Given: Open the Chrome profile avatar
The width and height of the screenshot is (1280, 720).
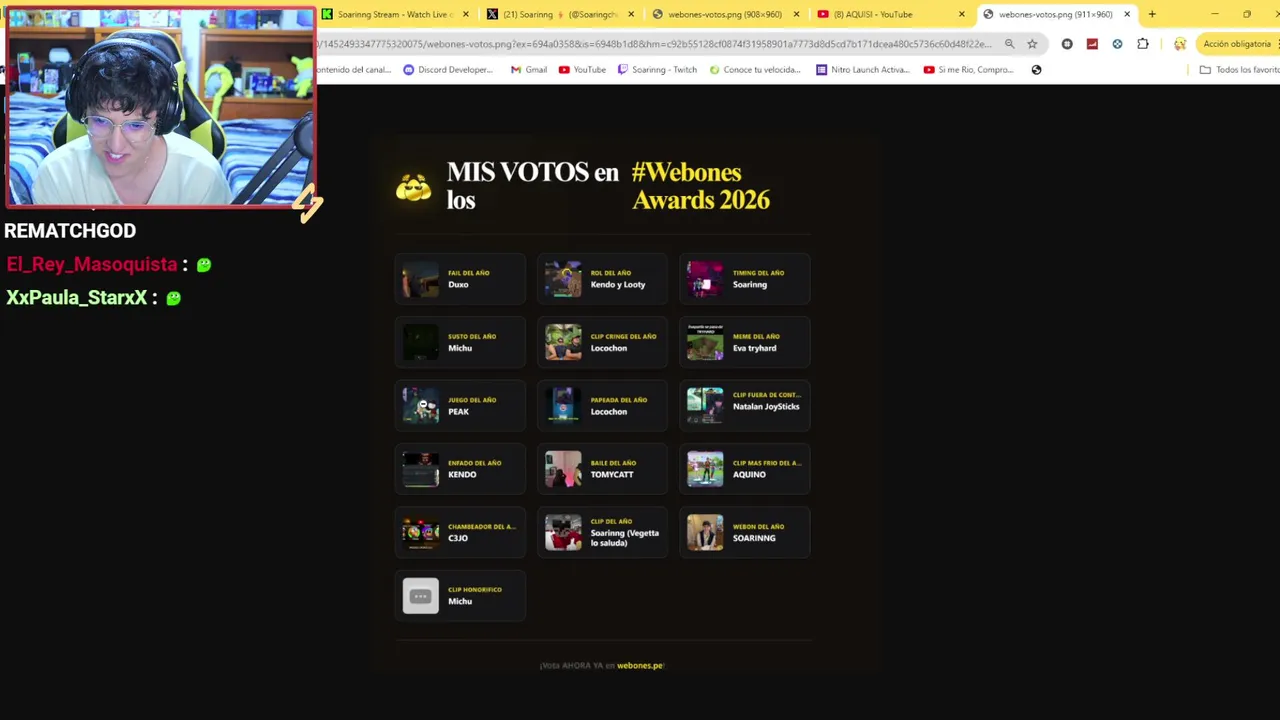Looking at the screenshot, I should click(1180, 44).
